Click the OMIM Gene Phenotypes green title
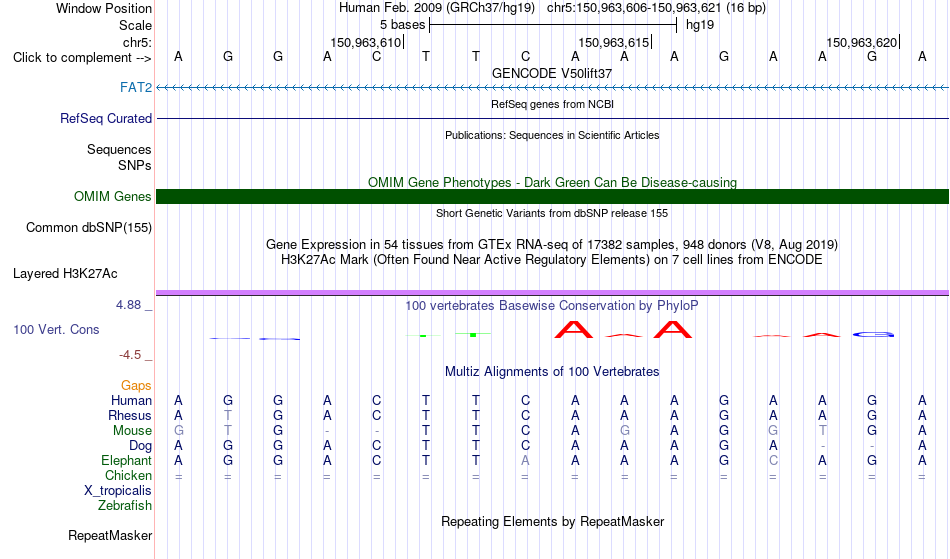Image resolution: width=950 pixels, height=559 pixels. click(552, 182)
